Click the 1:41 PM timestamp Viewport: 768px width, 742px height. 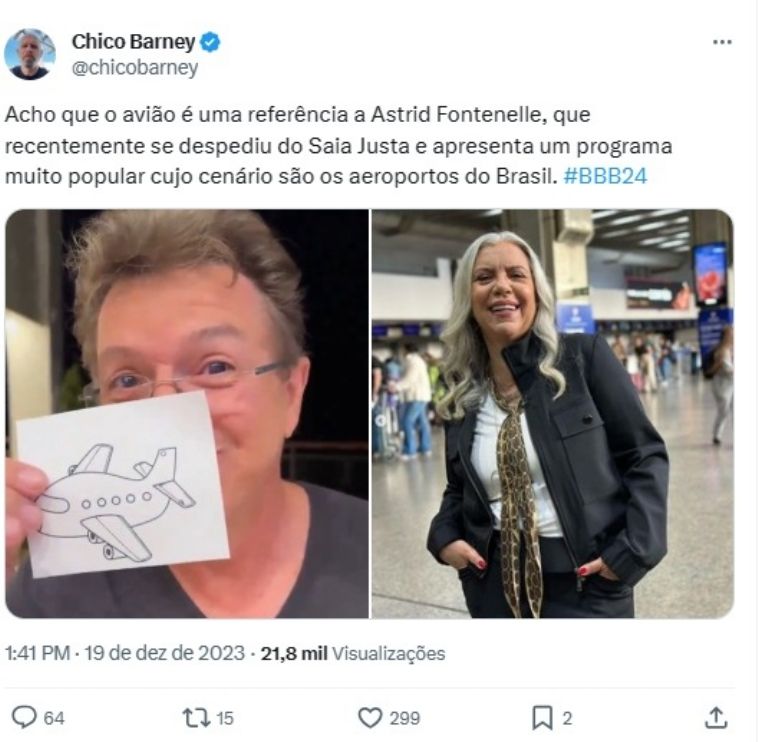click(x=38, y=653)
